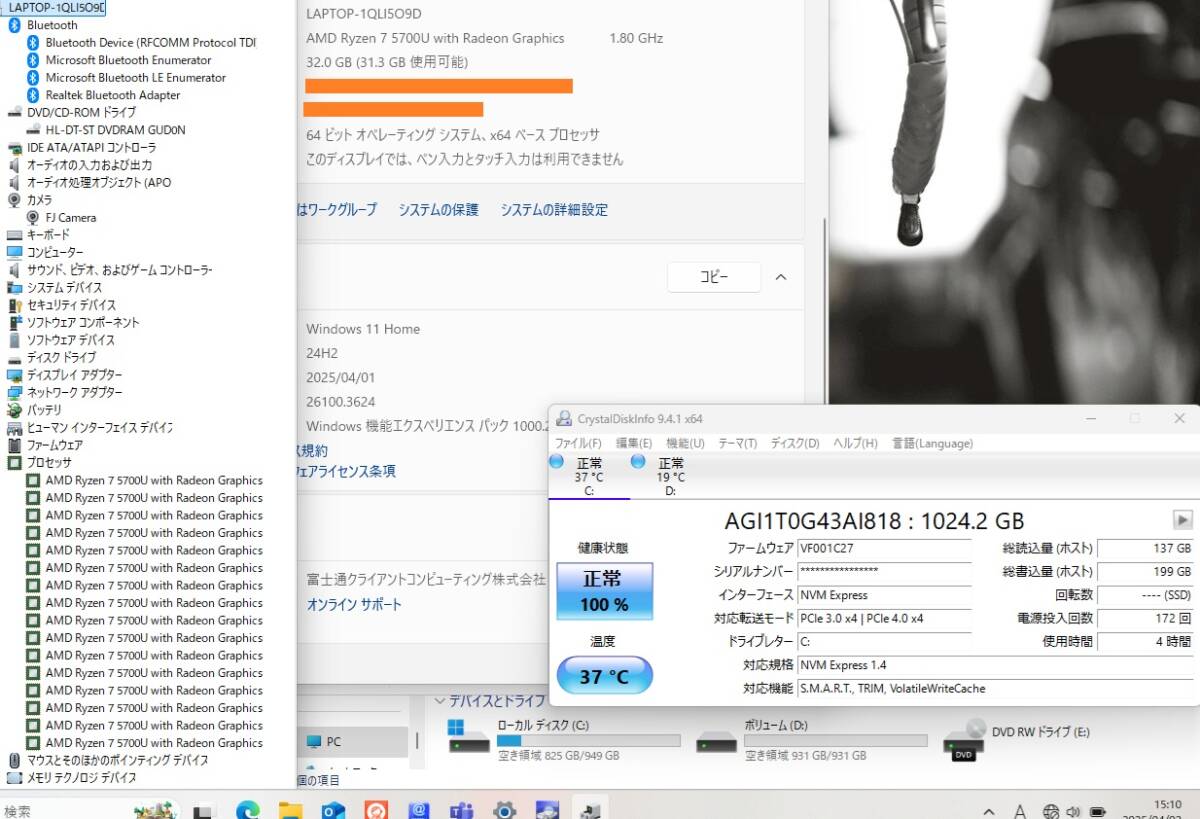Show the next disk arrow in CrystalDiskInfo
This screenshot has height=819, width=1200.
point(1182,520)
